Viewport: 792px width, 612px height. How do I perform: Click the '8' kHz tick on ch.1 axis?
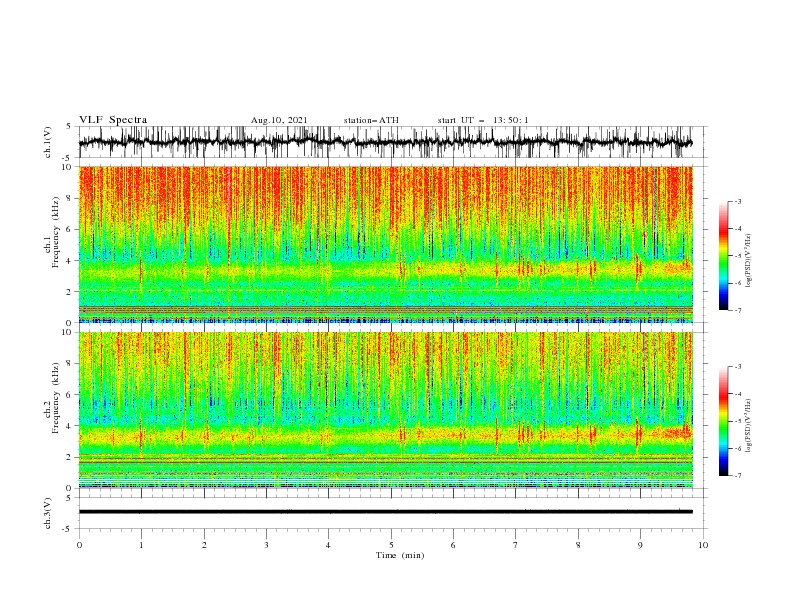tap(70, 198)
